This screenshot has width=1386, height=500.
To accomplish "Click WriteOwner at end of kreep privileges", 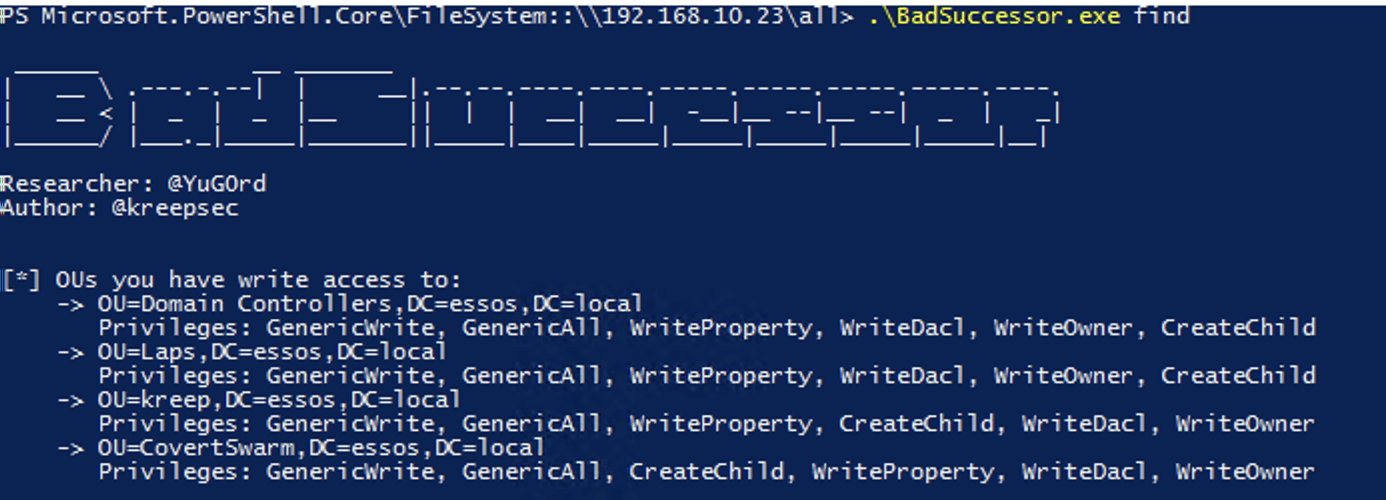I will coord(1245,423).
